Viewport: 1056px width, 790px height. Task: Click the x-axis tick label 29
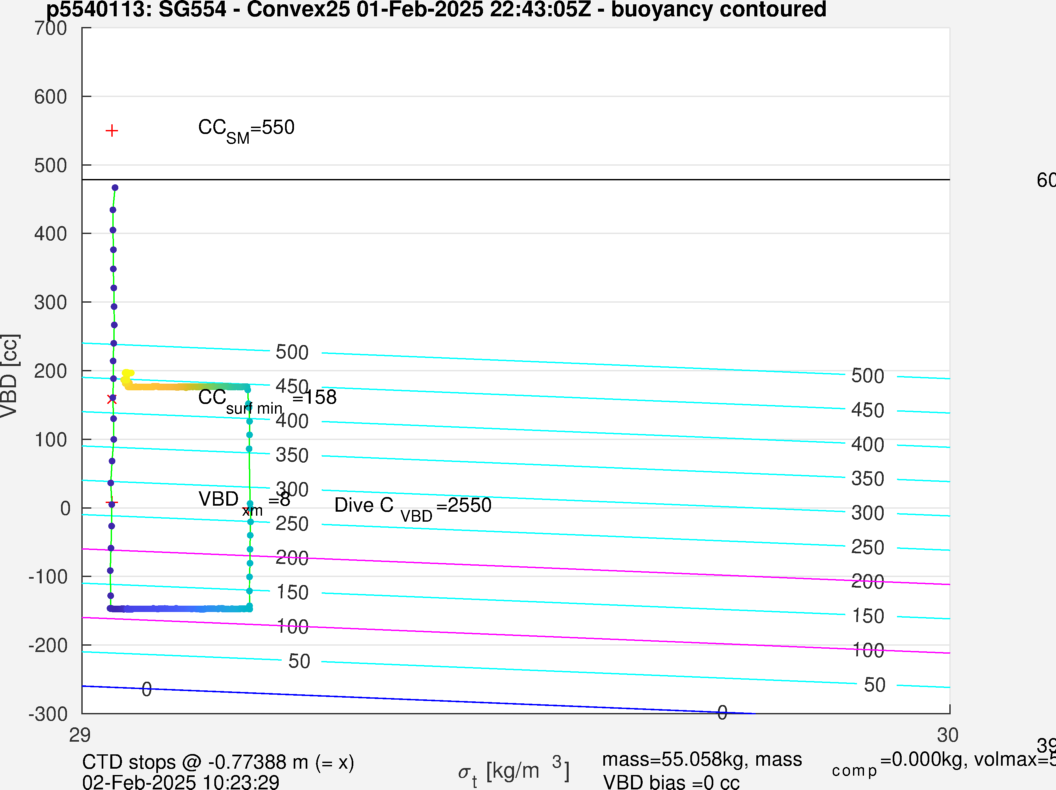(79, 735)
